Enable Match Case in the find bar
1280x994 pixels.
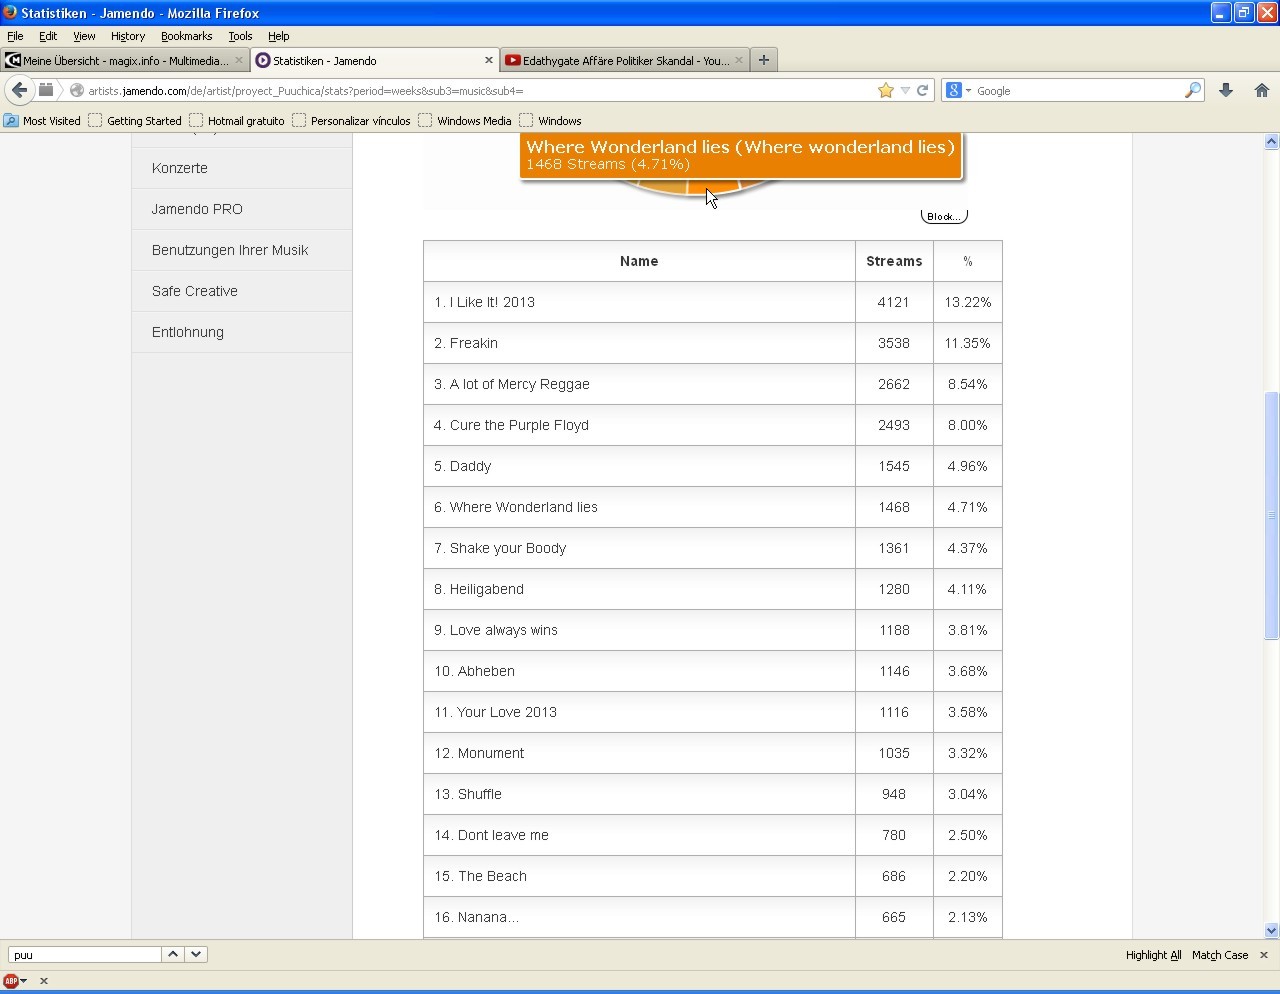[1219, 955]
